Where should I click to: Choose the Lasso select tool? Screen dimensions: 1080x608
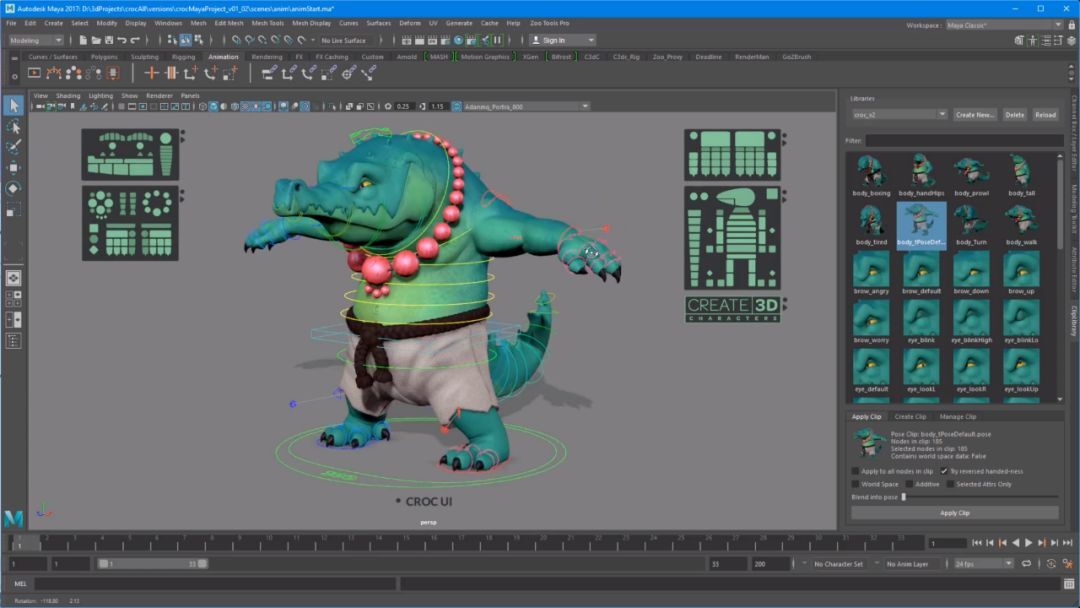point(13,126)
